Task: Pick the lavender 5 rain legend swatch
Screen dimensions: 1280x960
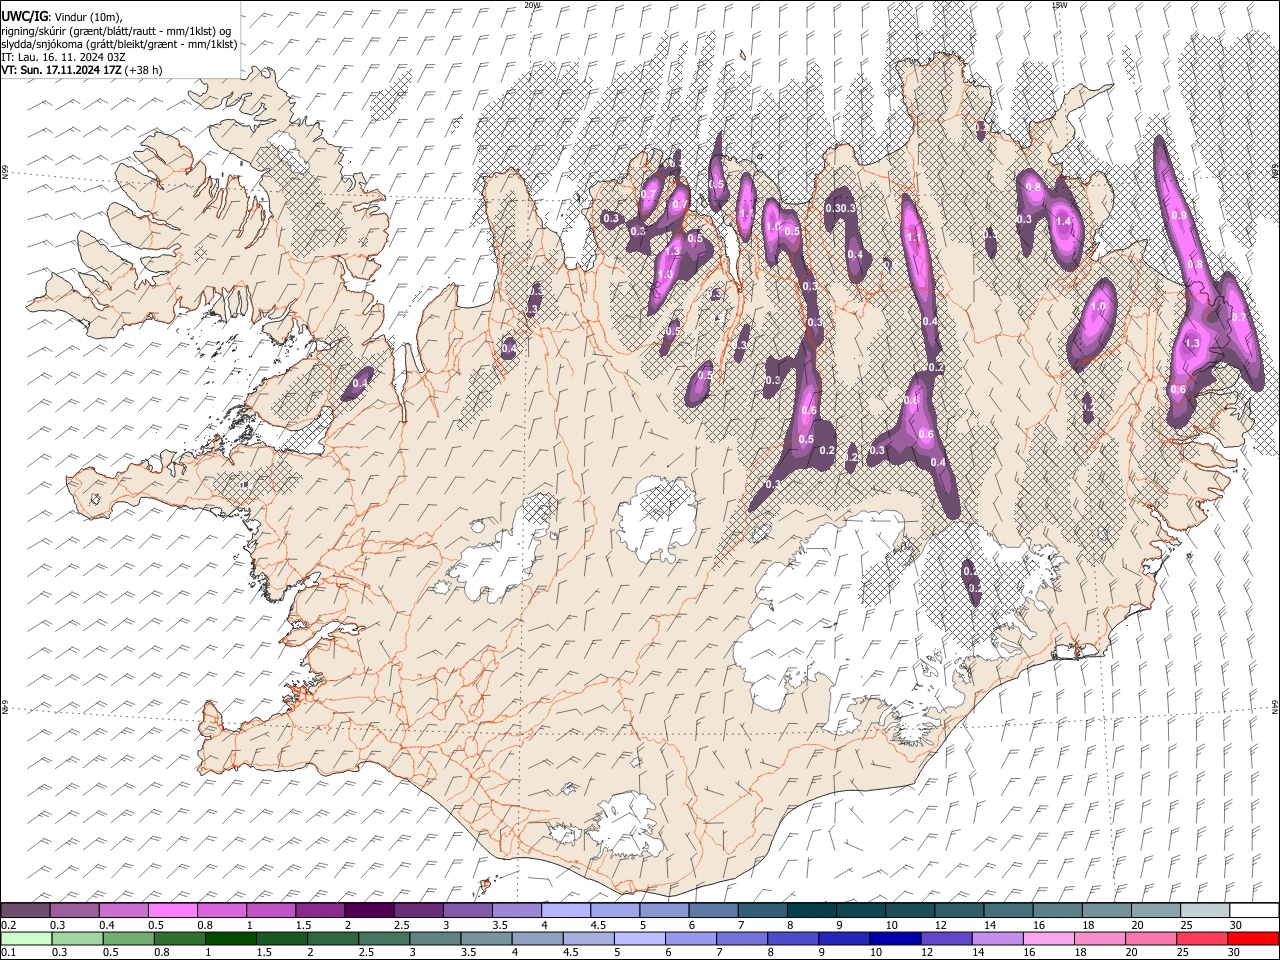Action: (x=640, y=938)
